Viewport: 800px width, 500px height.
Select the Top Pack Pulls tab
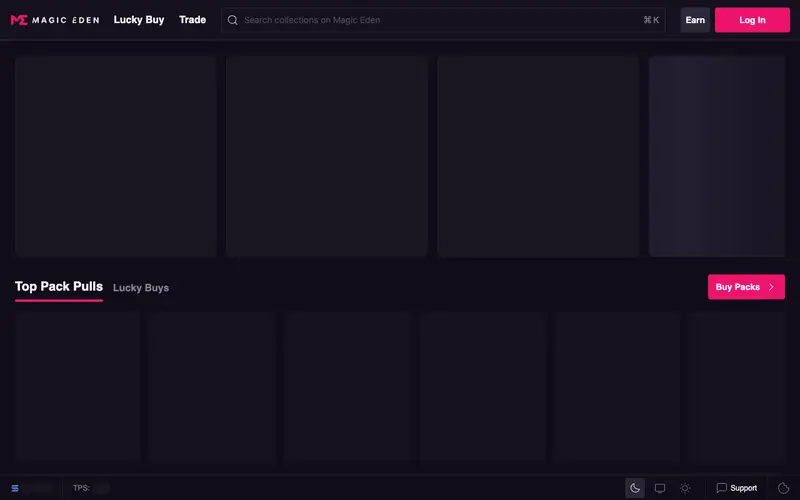59,287
